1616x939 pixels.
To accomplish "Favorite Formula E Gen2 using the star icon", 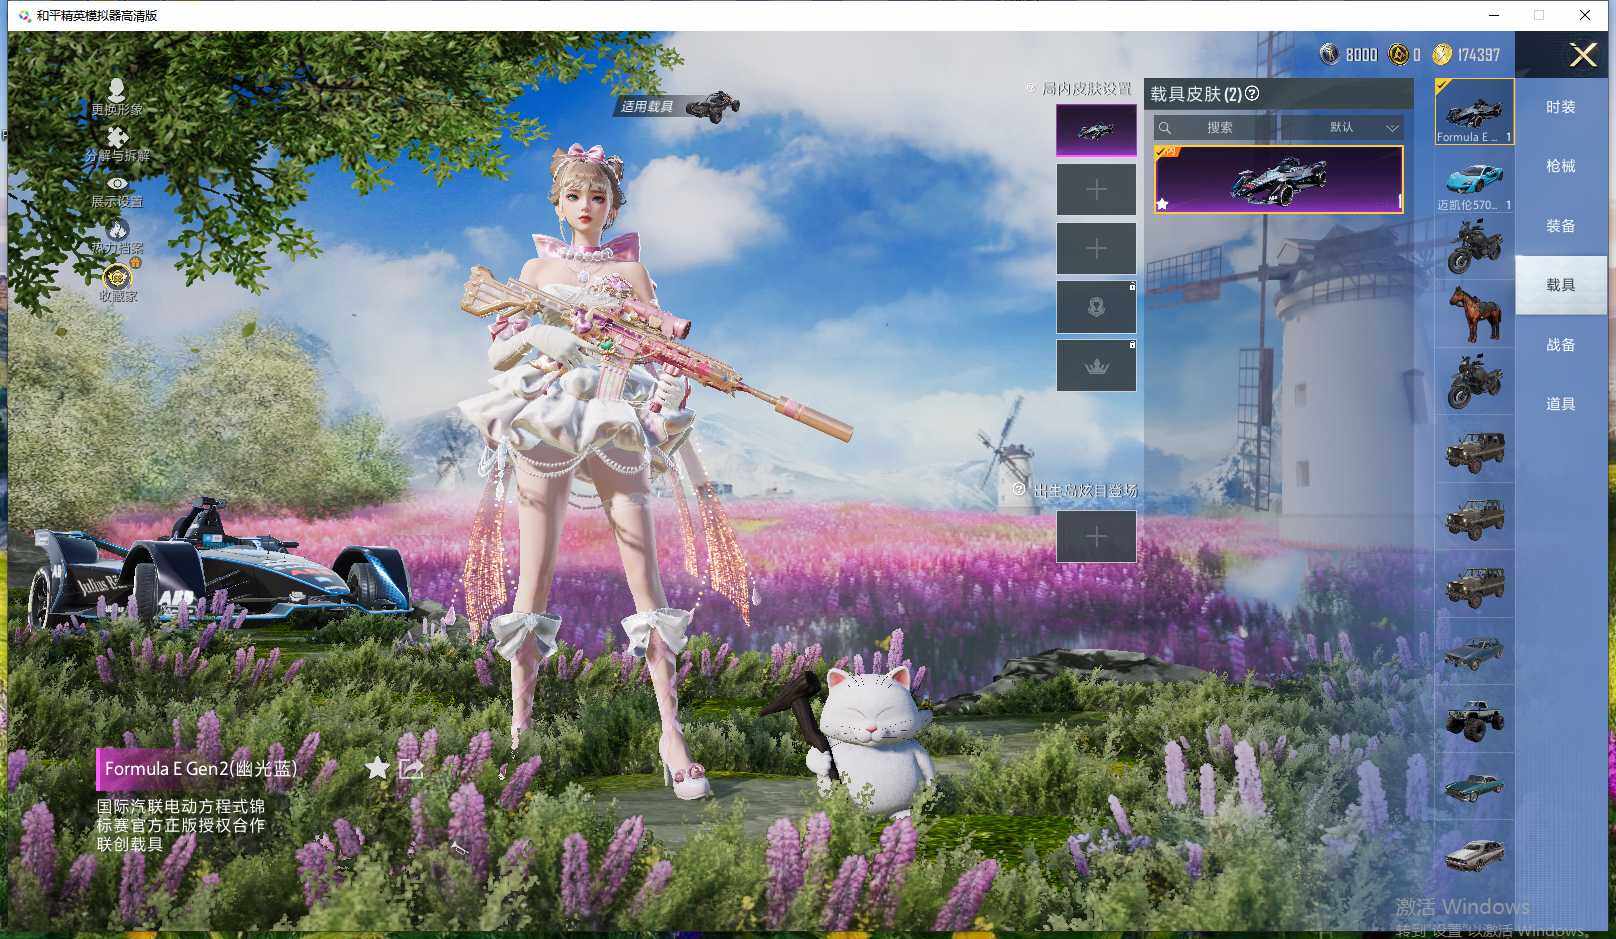I will point(378,768).
